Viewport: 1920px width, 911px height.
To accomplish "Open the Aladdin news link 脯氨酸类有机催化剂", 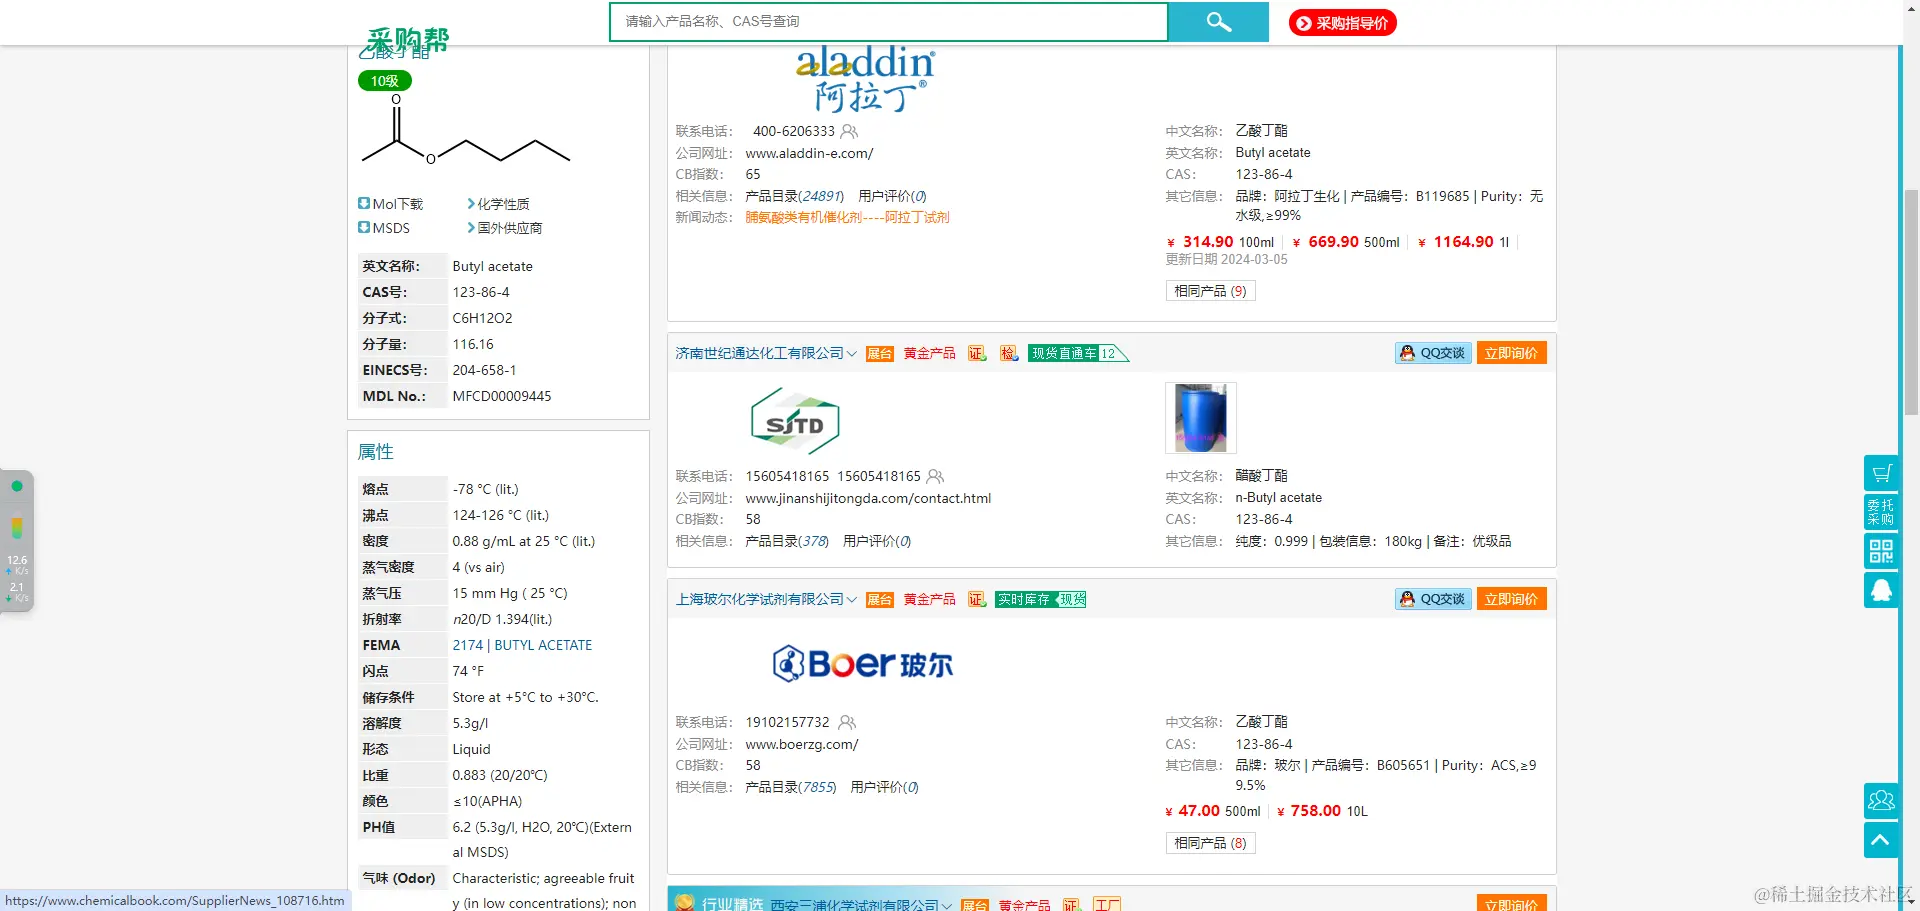I will pos(847,217).
